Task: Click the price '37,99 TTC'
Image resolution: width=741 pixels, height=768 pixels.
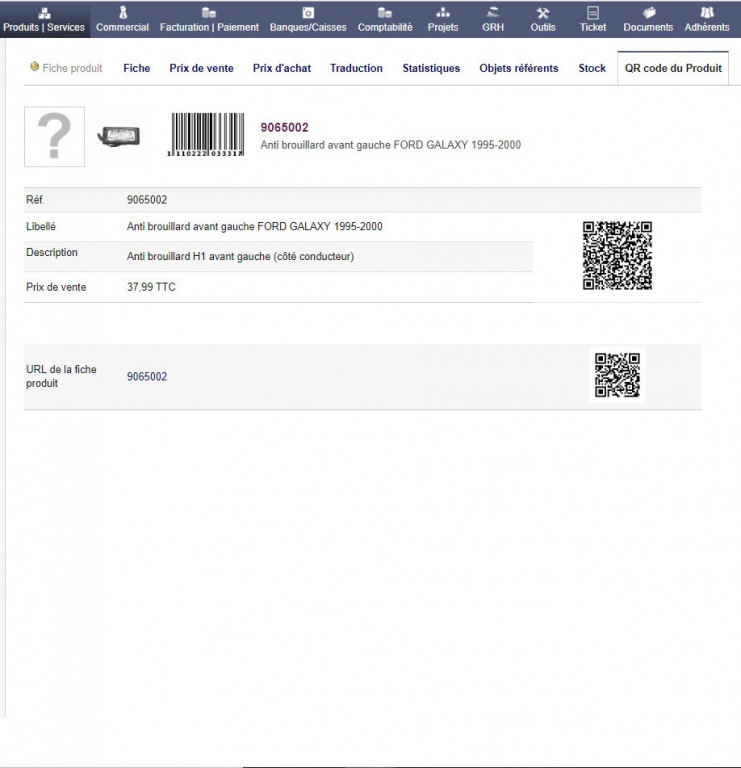Action: tap(151, 287)
